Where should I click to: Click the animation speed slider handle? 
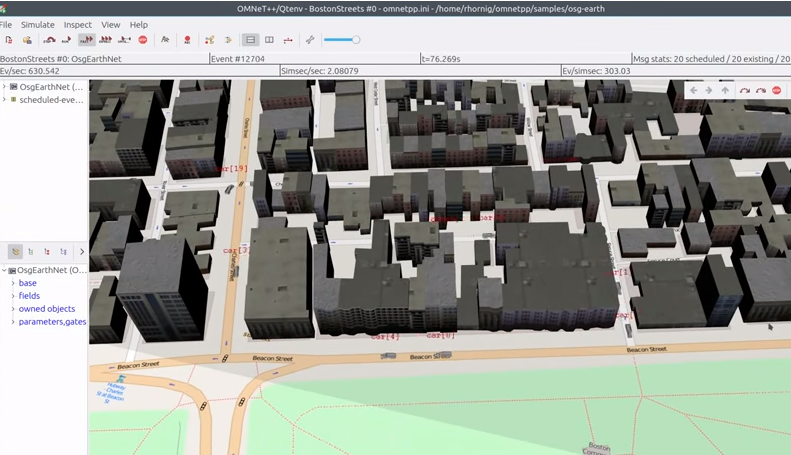[356, 40]
